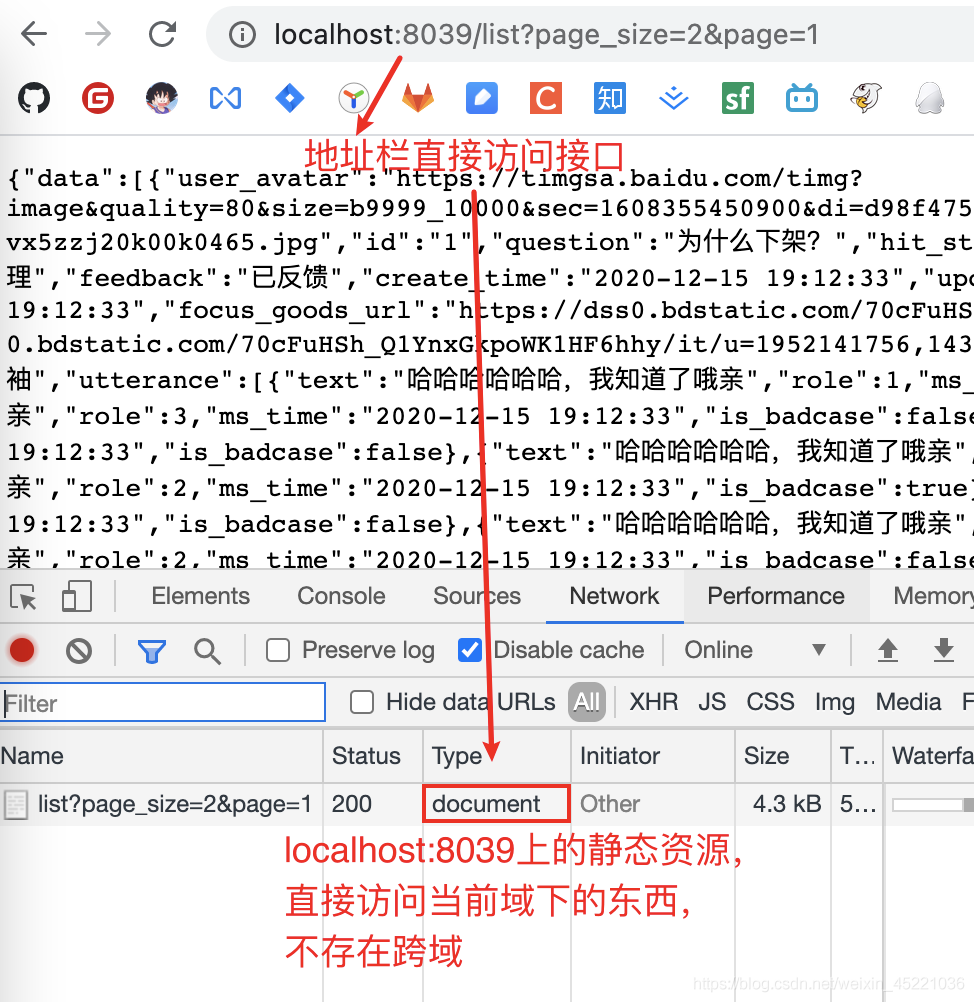The height and width of the screenshot is (1002, 974).
Task: Select the list?page_size=2&page=1 request row
Action: coord(487,804)
